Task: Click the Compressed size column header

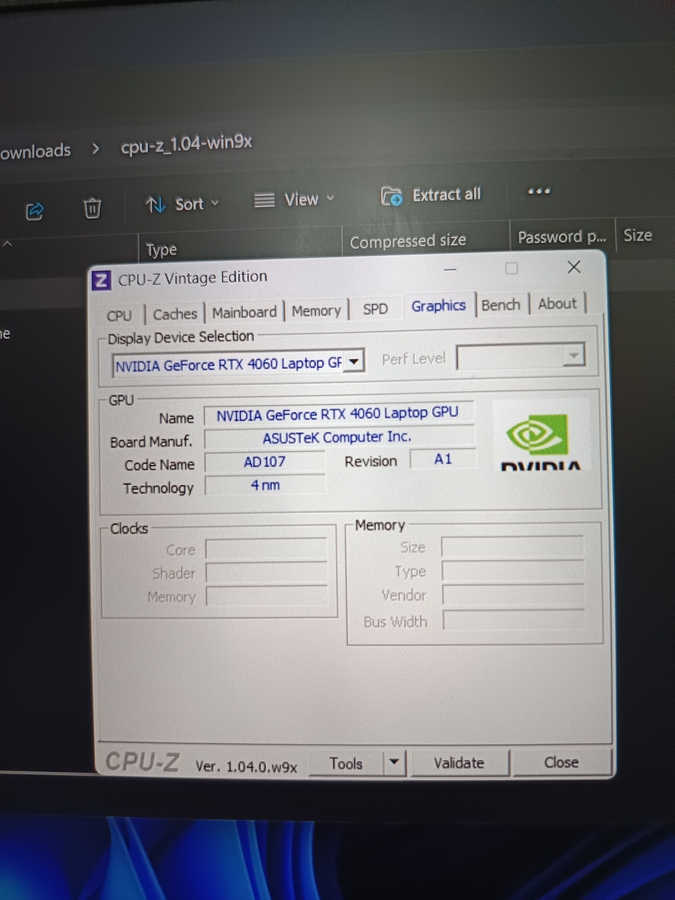Action: [408, 241]
